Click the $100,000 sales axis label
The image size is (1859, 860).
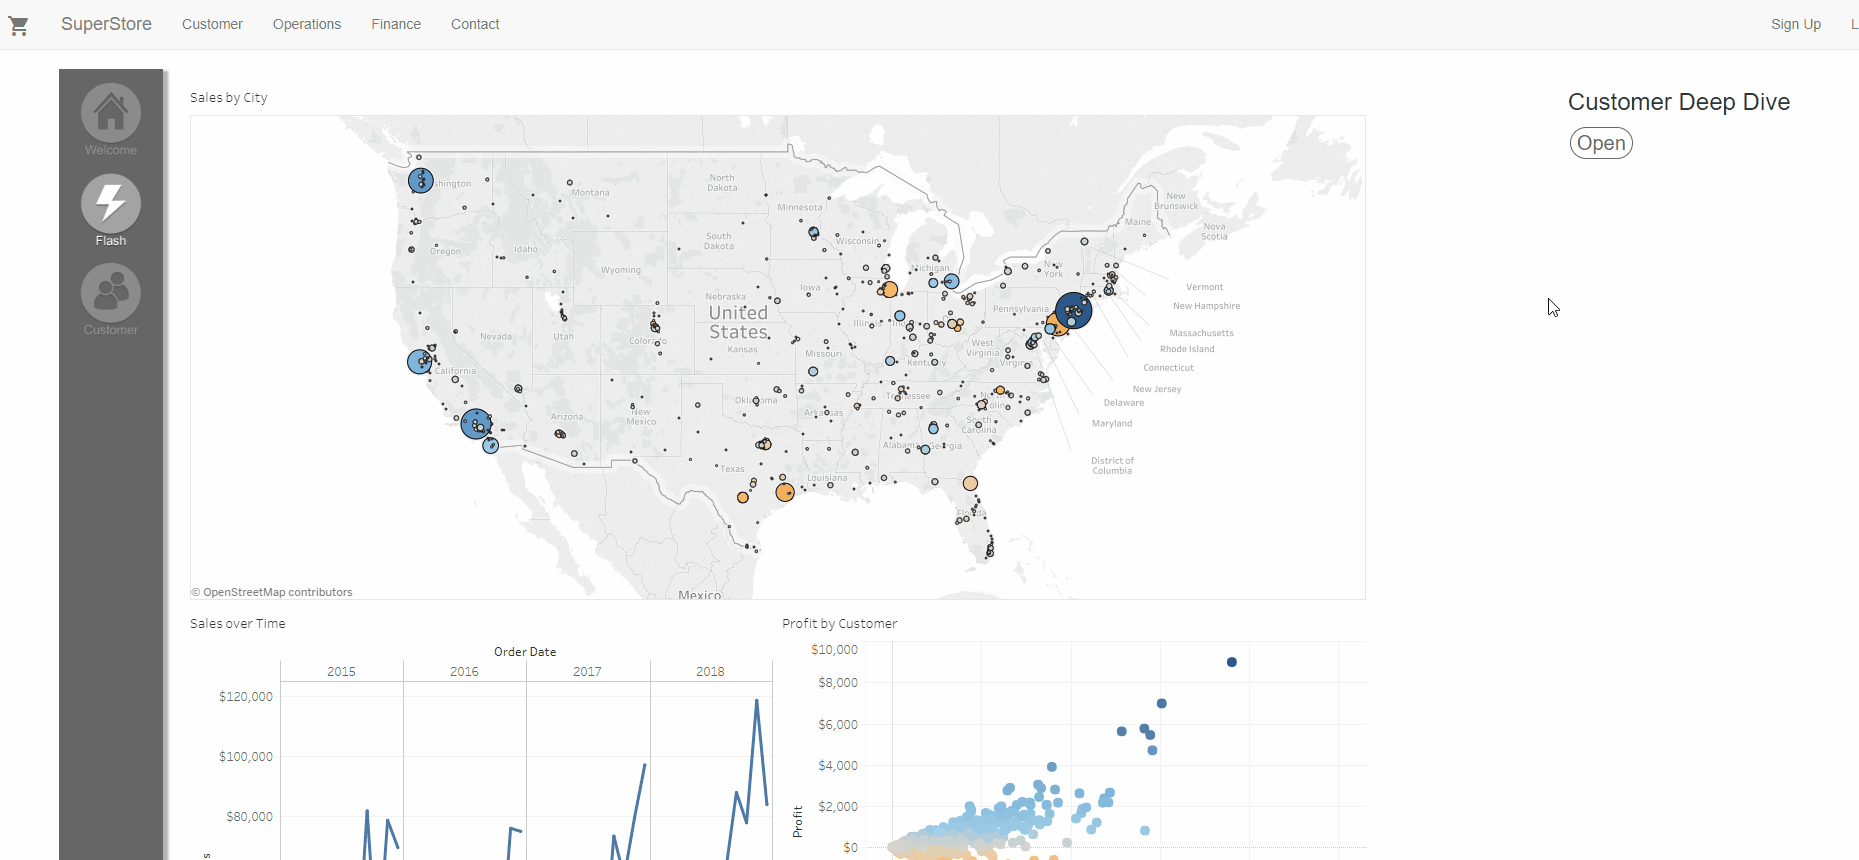click(x=246, y=757)
